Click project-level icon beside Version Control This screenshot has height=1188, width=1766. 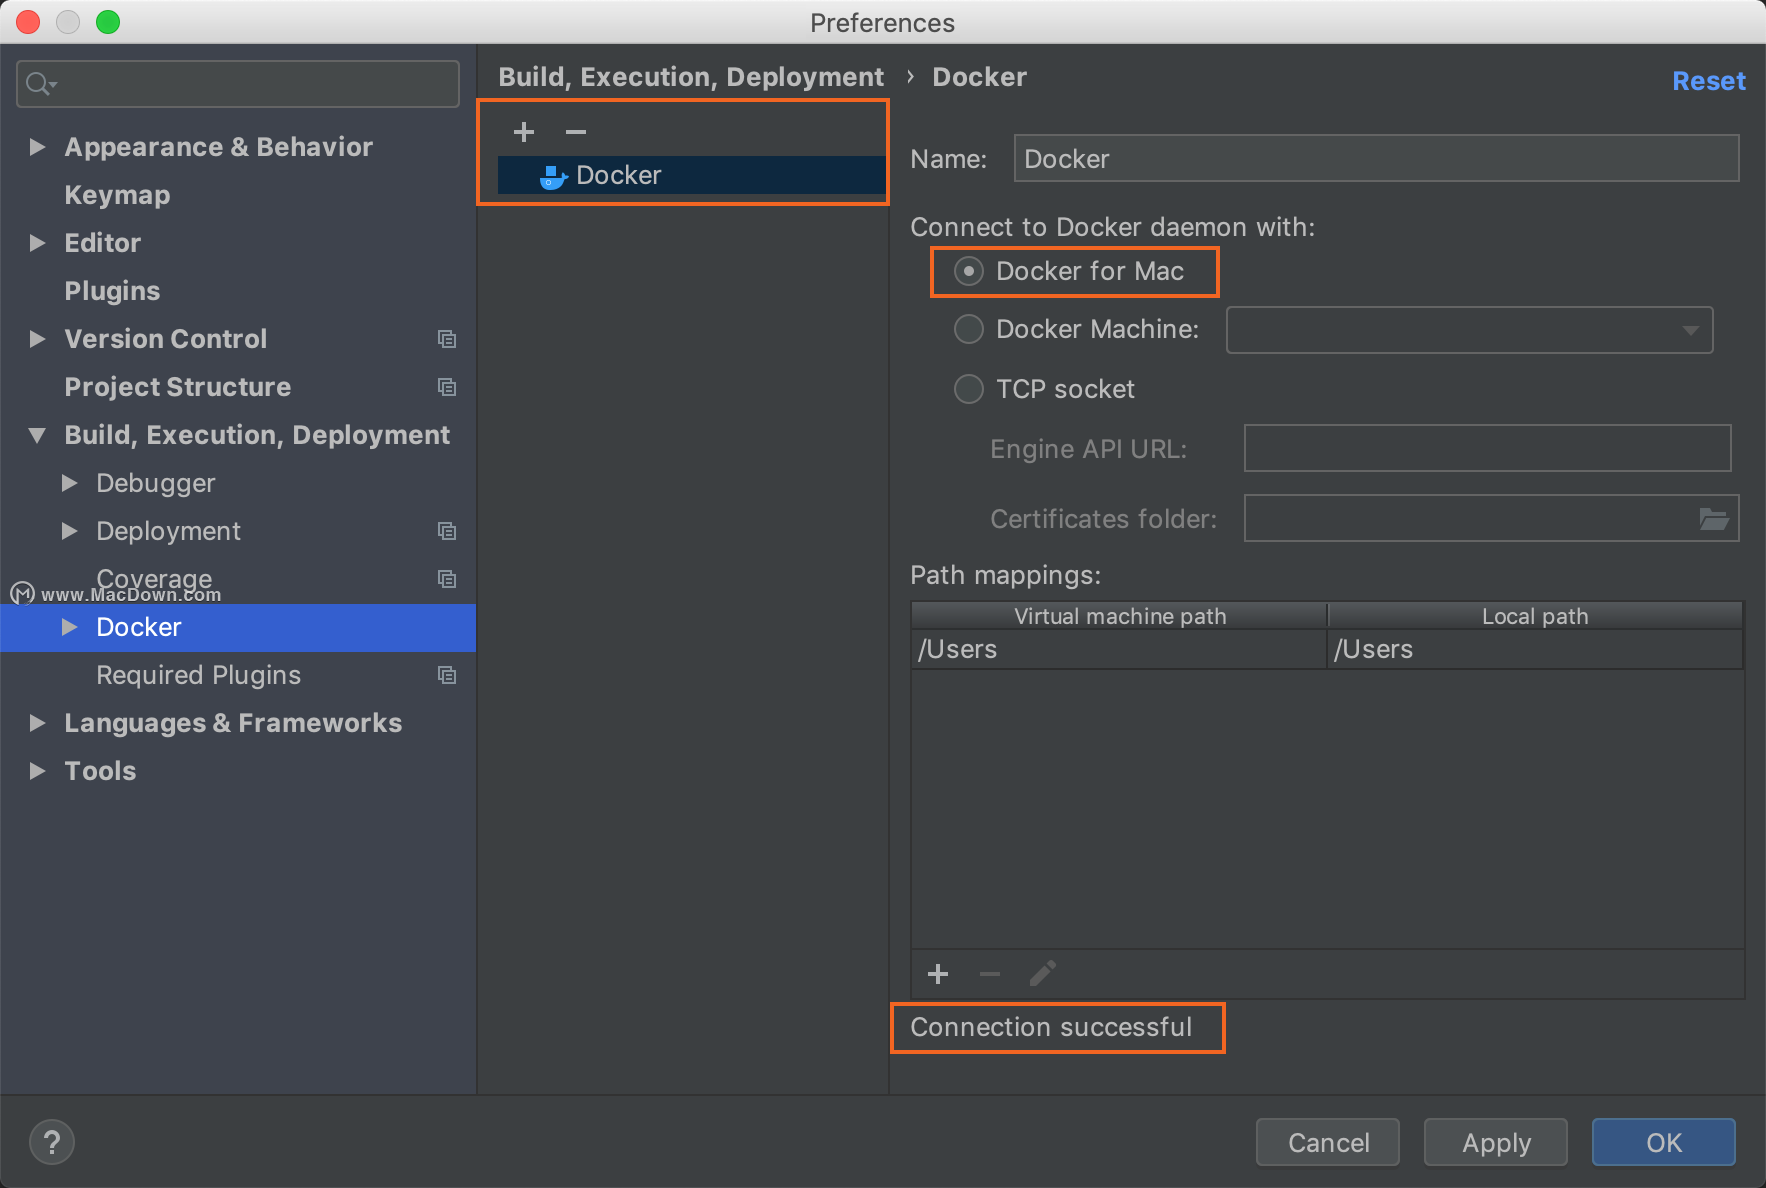(447, 339)
